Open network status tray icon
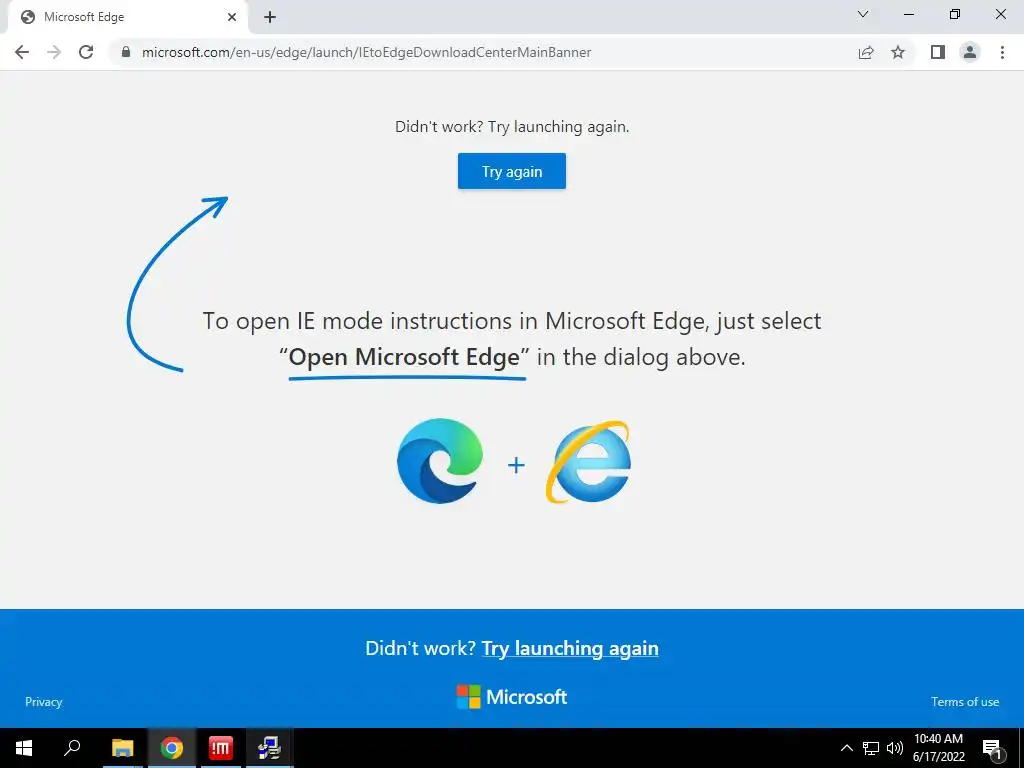The image size is (1024, 768). tap(871, 748)
